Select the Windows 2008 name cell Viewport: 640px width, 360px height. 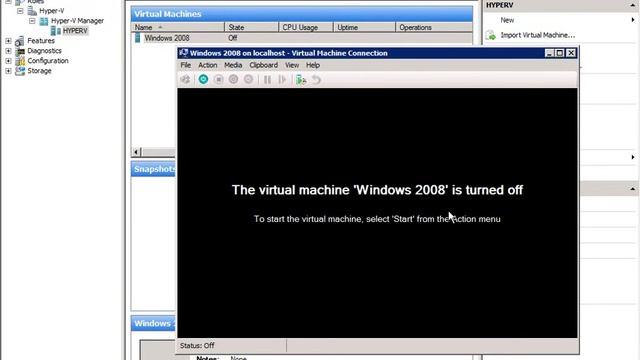167,38
